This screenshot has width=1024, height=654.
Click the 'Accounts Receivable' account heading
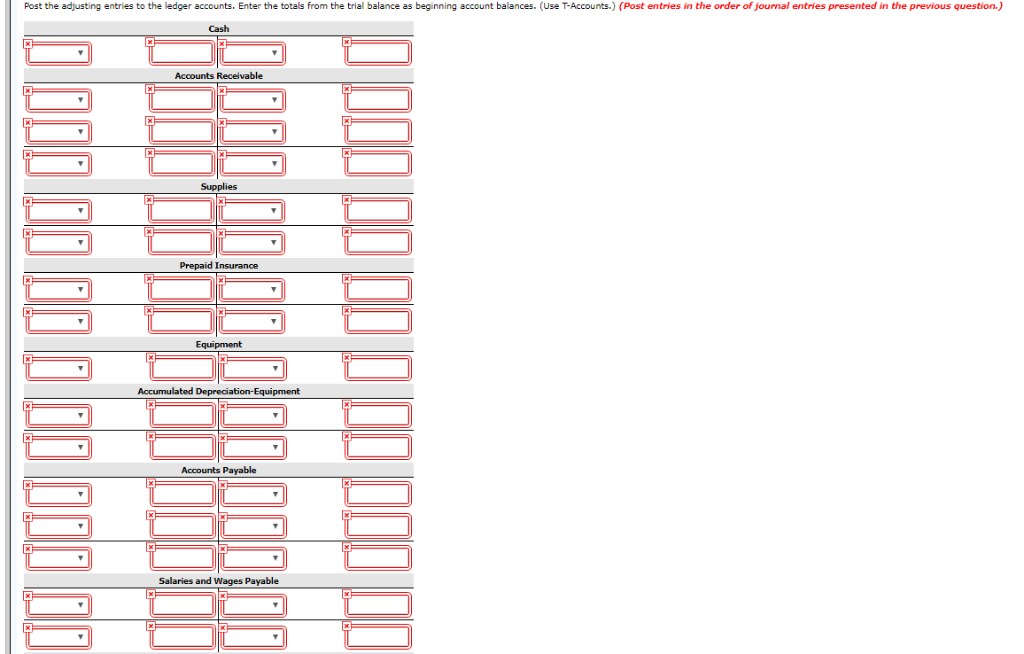click(219, 76)
